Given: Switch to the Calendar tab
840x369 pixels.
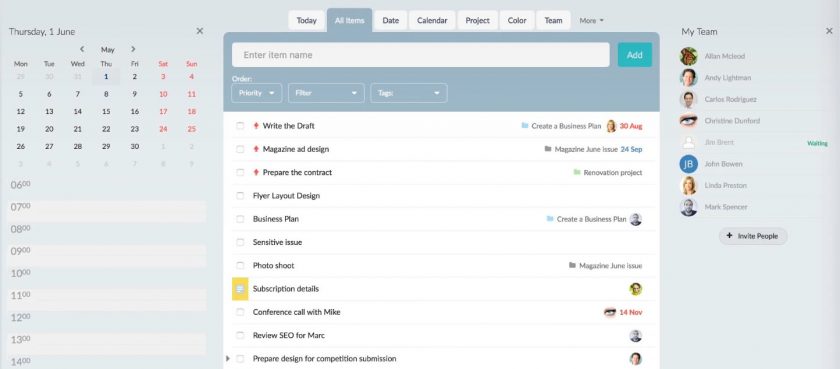Looking at the screenshot, I should [x=432, y=20].
